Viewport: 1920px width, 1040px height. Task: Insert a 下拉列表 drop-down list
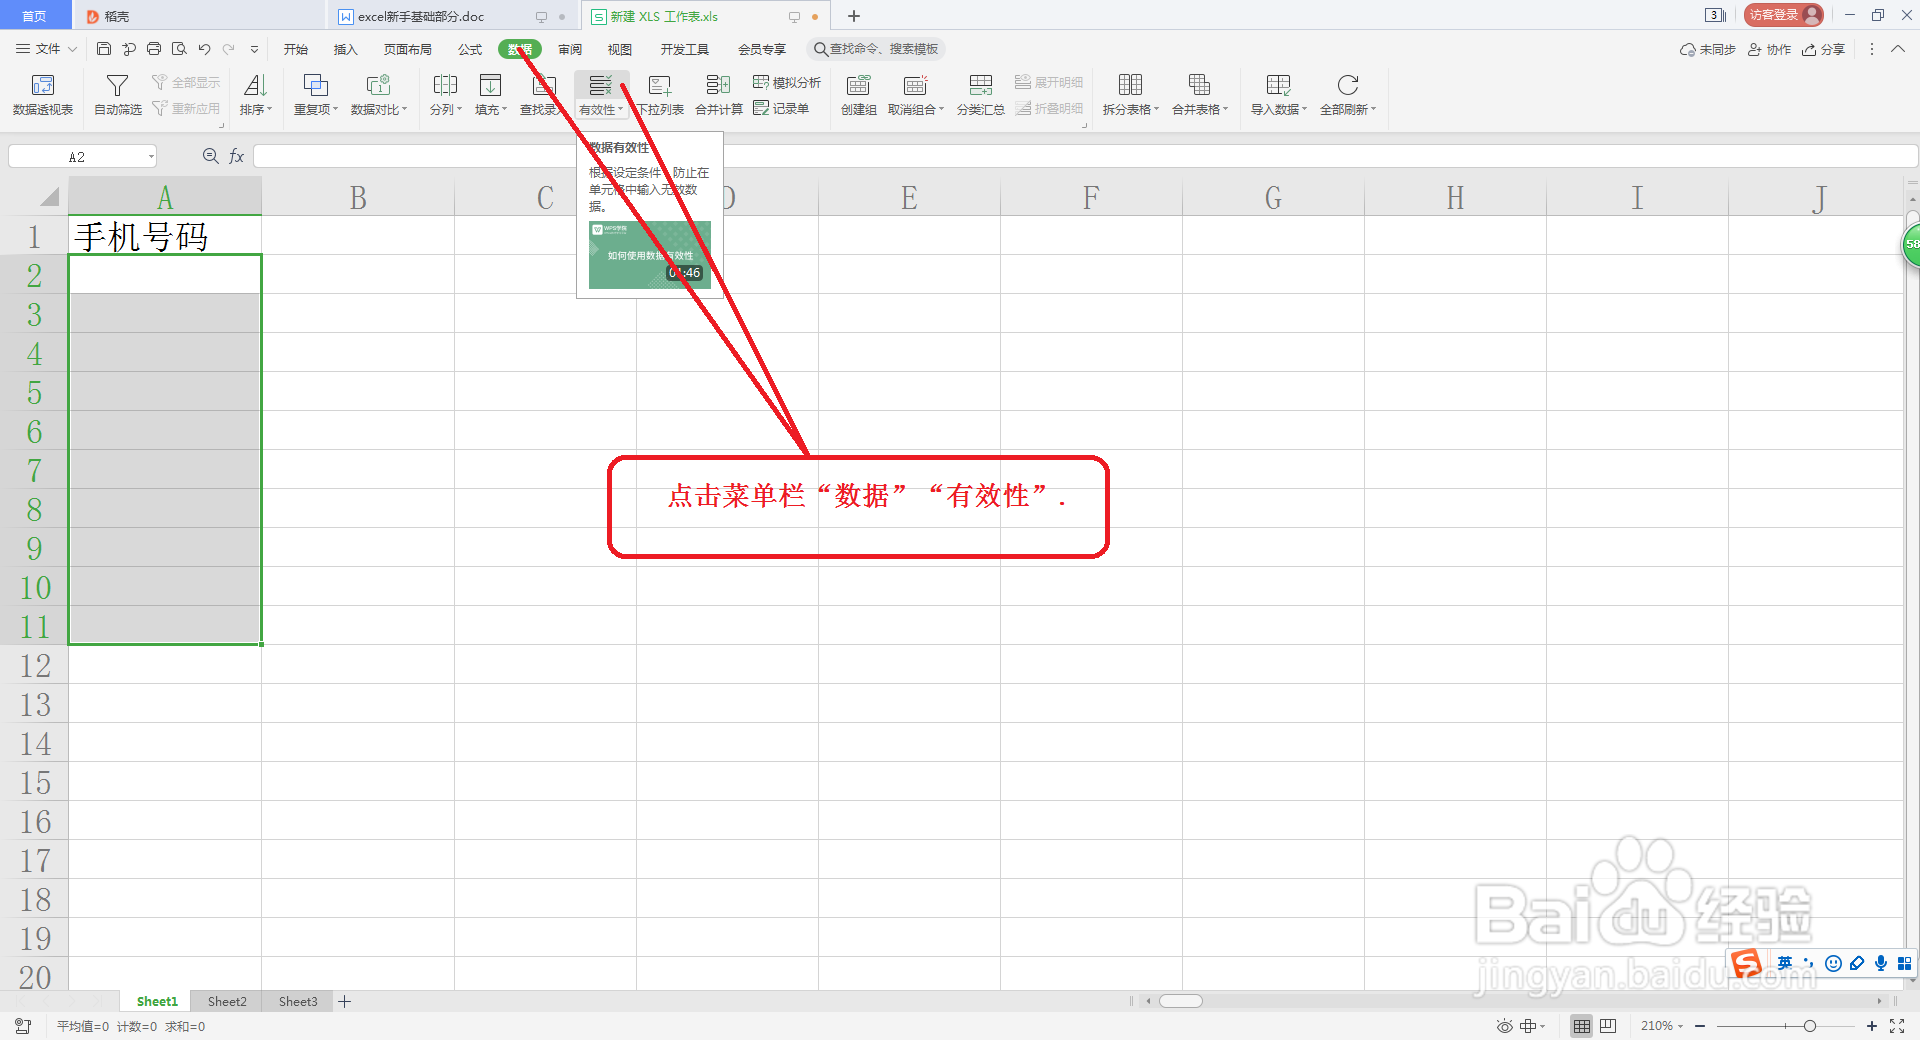[660, 95]
